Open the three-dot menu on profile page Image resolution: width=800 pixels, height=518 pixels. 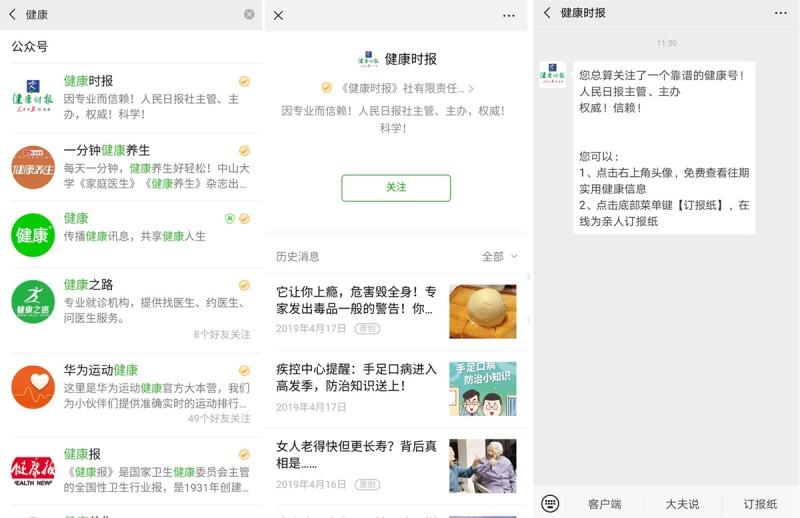(509, 16)
